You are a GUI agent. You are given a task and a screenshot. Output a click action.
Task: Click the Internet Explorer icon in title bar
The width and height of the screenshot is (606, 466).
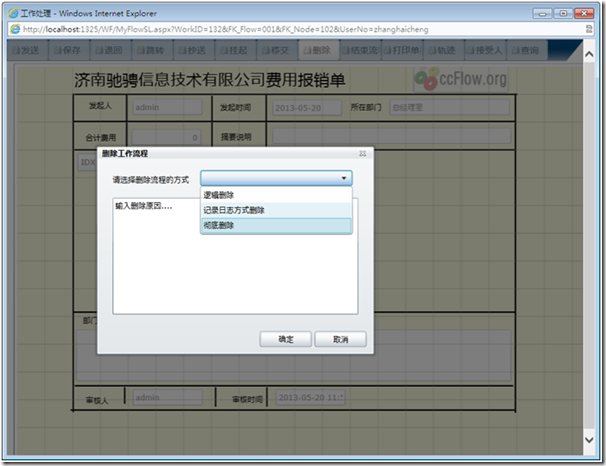13,13
